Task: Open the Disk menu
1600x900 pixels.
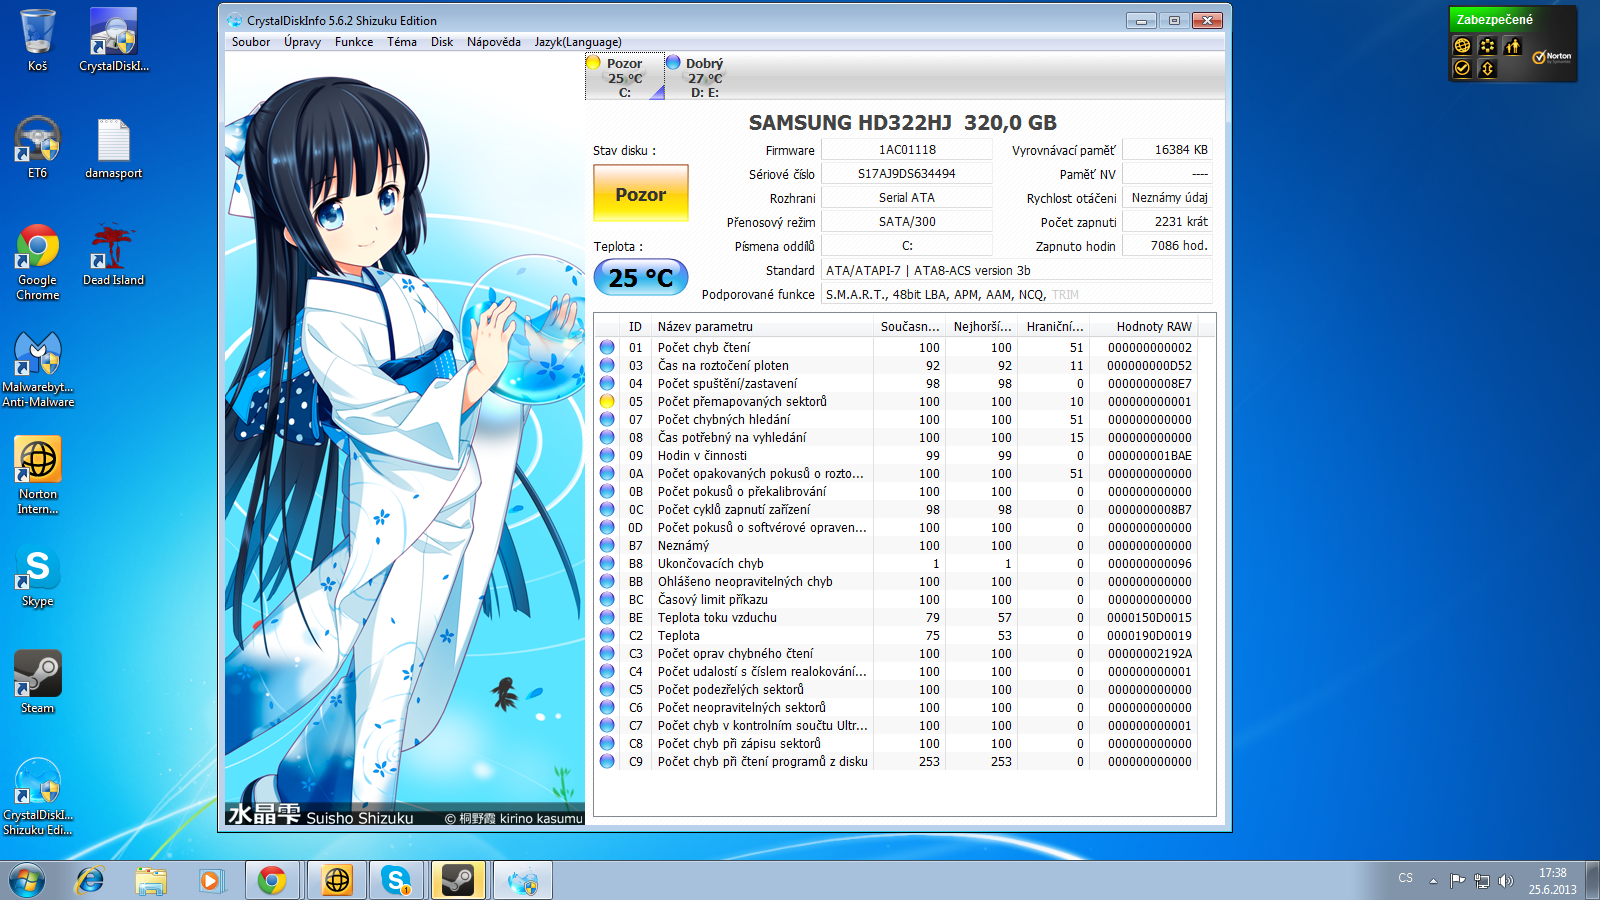Action: [442, 42]
